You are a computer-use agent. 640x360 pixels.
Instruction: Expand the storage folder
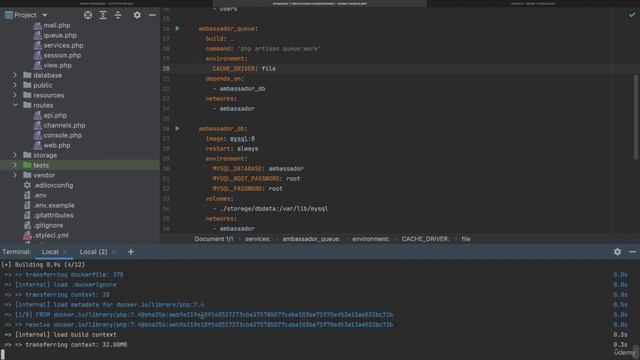click(x=15, y=155)
